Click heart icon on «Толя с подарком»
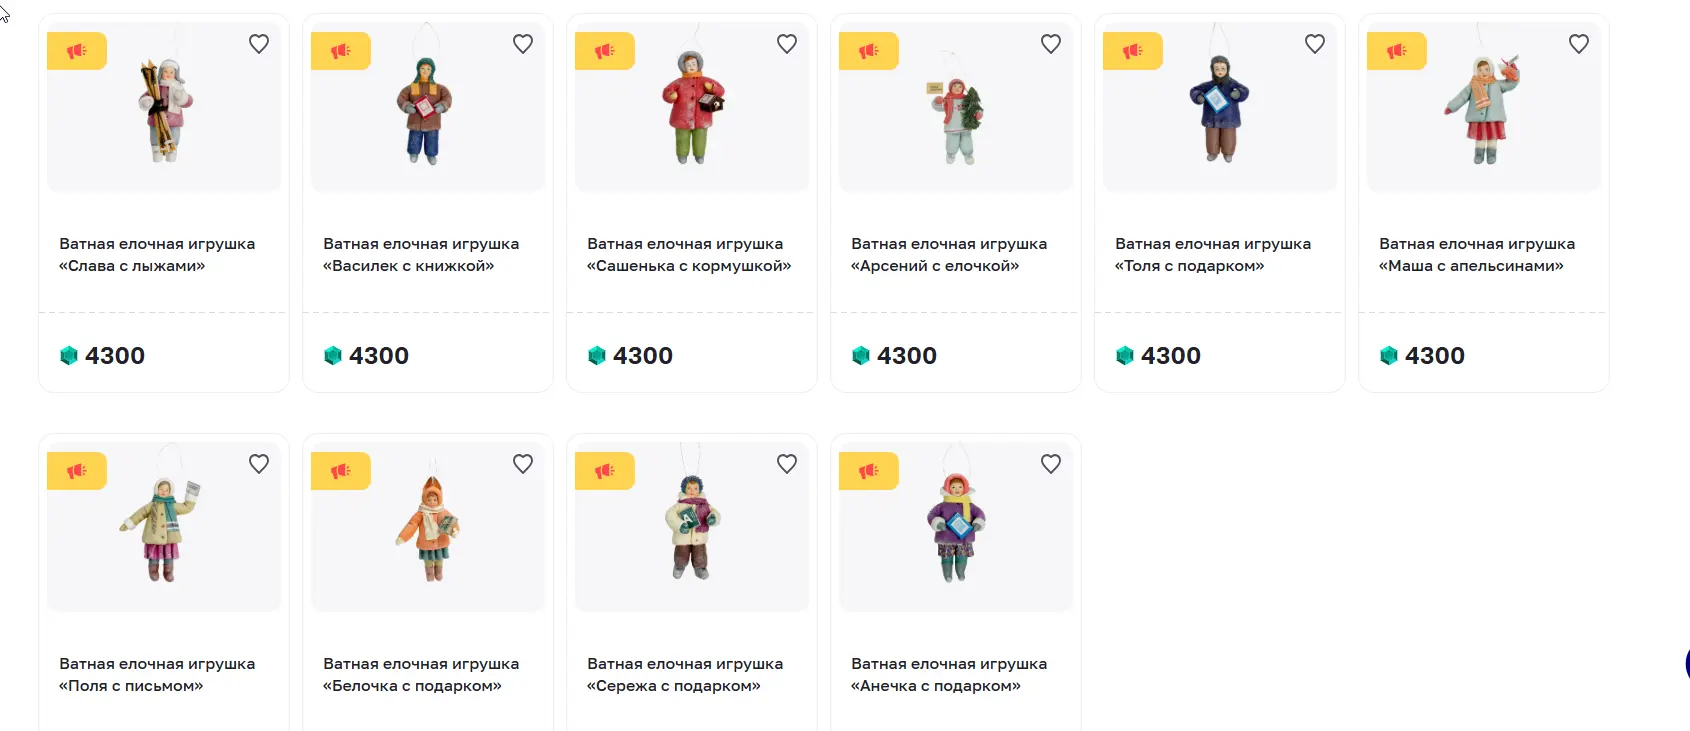Image resolution: width=1690 pixels, height=731 pixels. pyautogui.click(x=1315, y=44)
